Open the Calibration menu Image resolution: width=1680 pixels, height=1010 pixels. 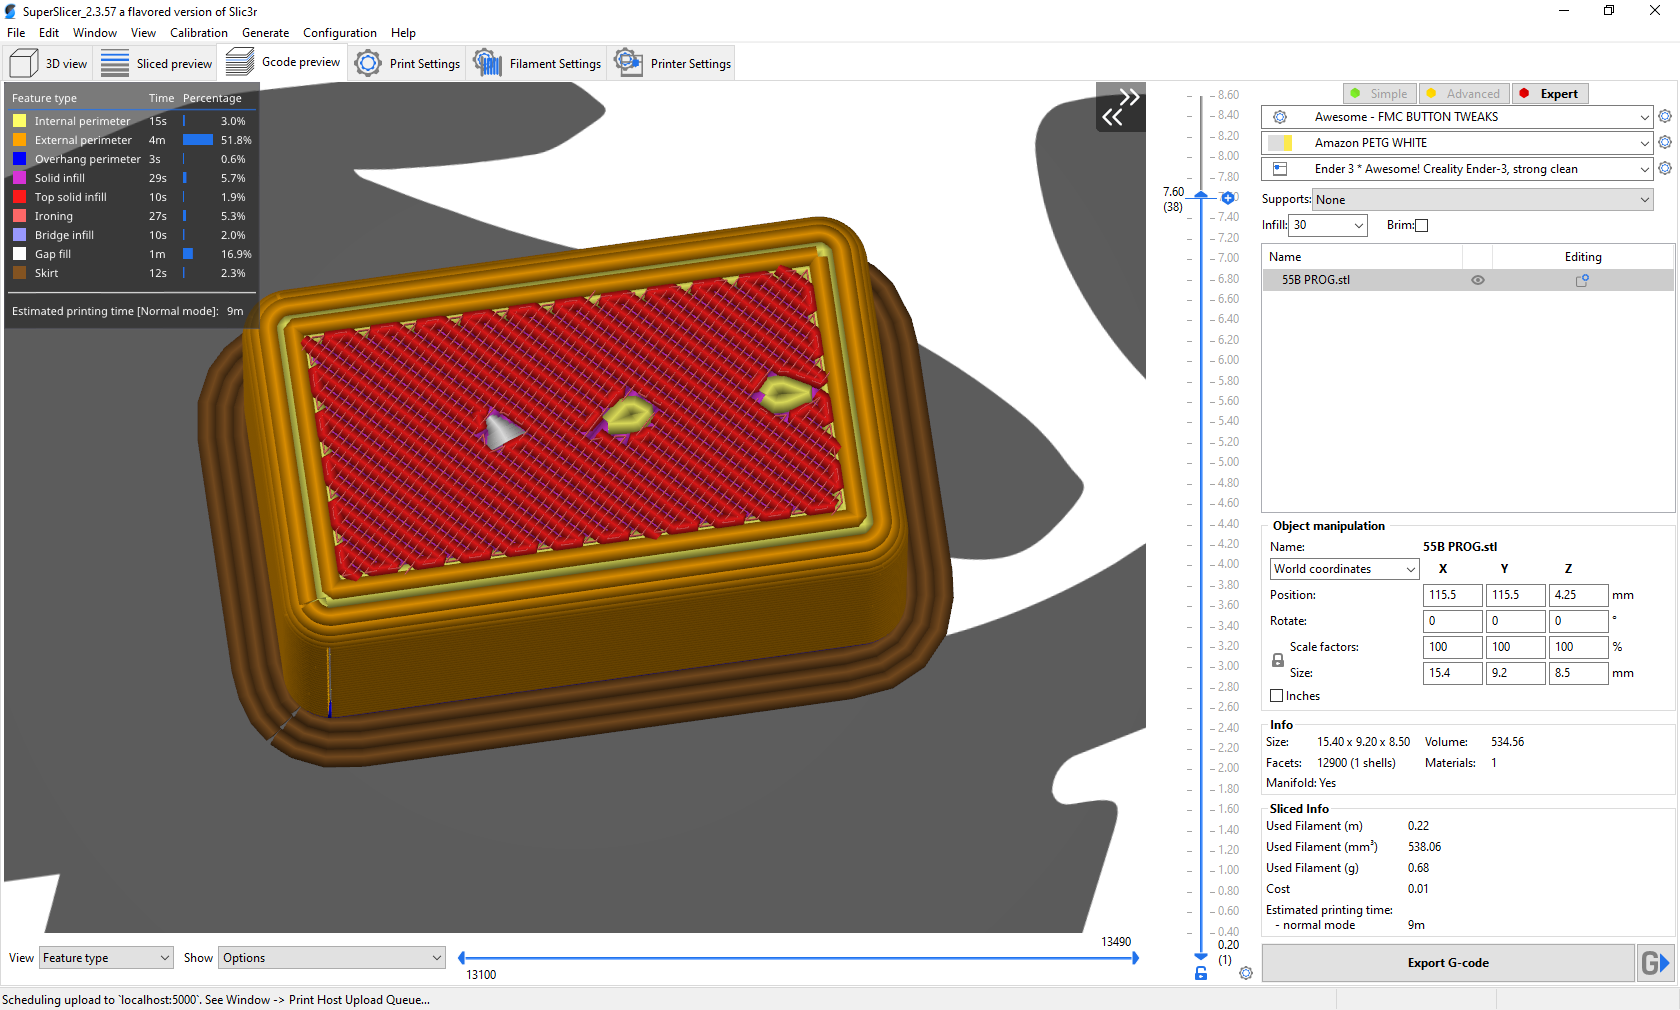click(199, 33)
